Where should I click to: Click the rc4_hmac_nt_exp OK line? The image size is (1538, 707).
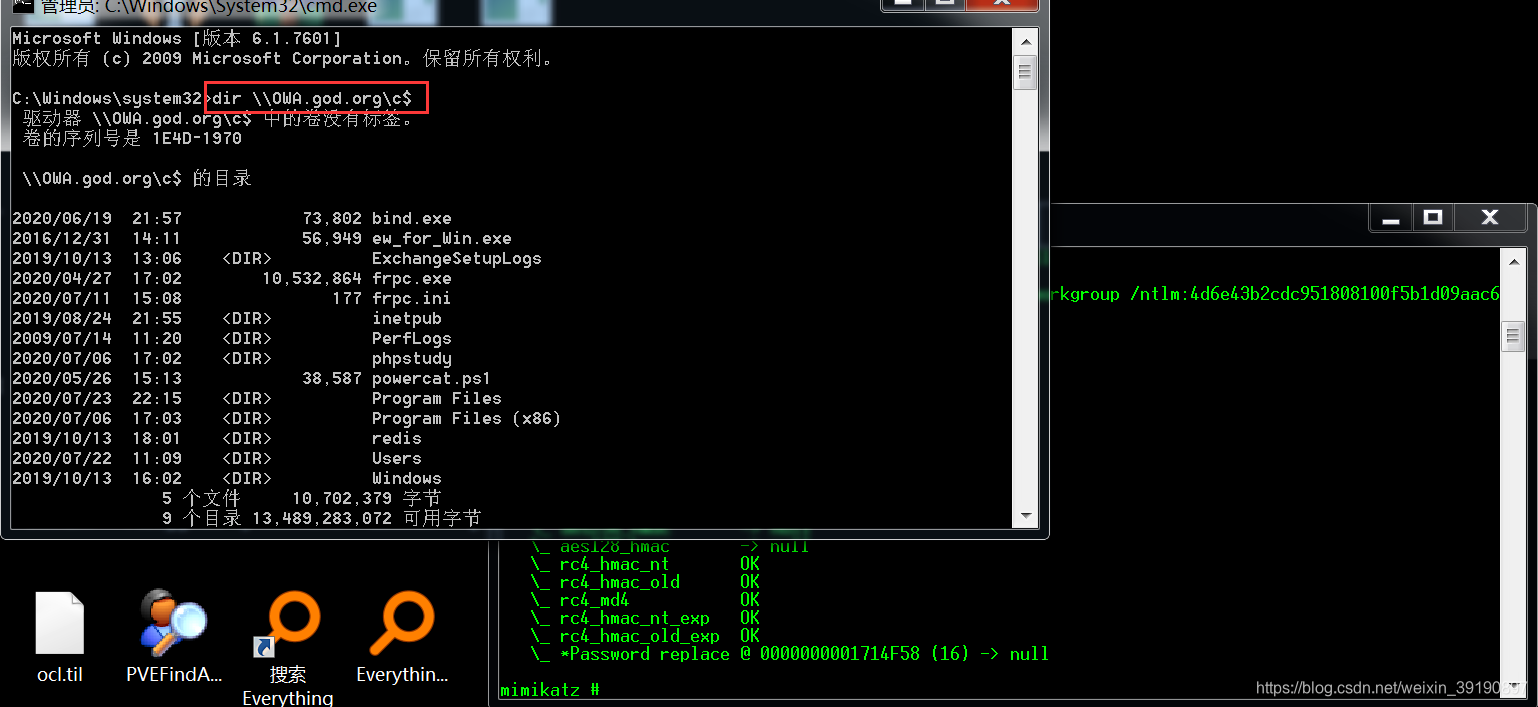tap(645, 618)
